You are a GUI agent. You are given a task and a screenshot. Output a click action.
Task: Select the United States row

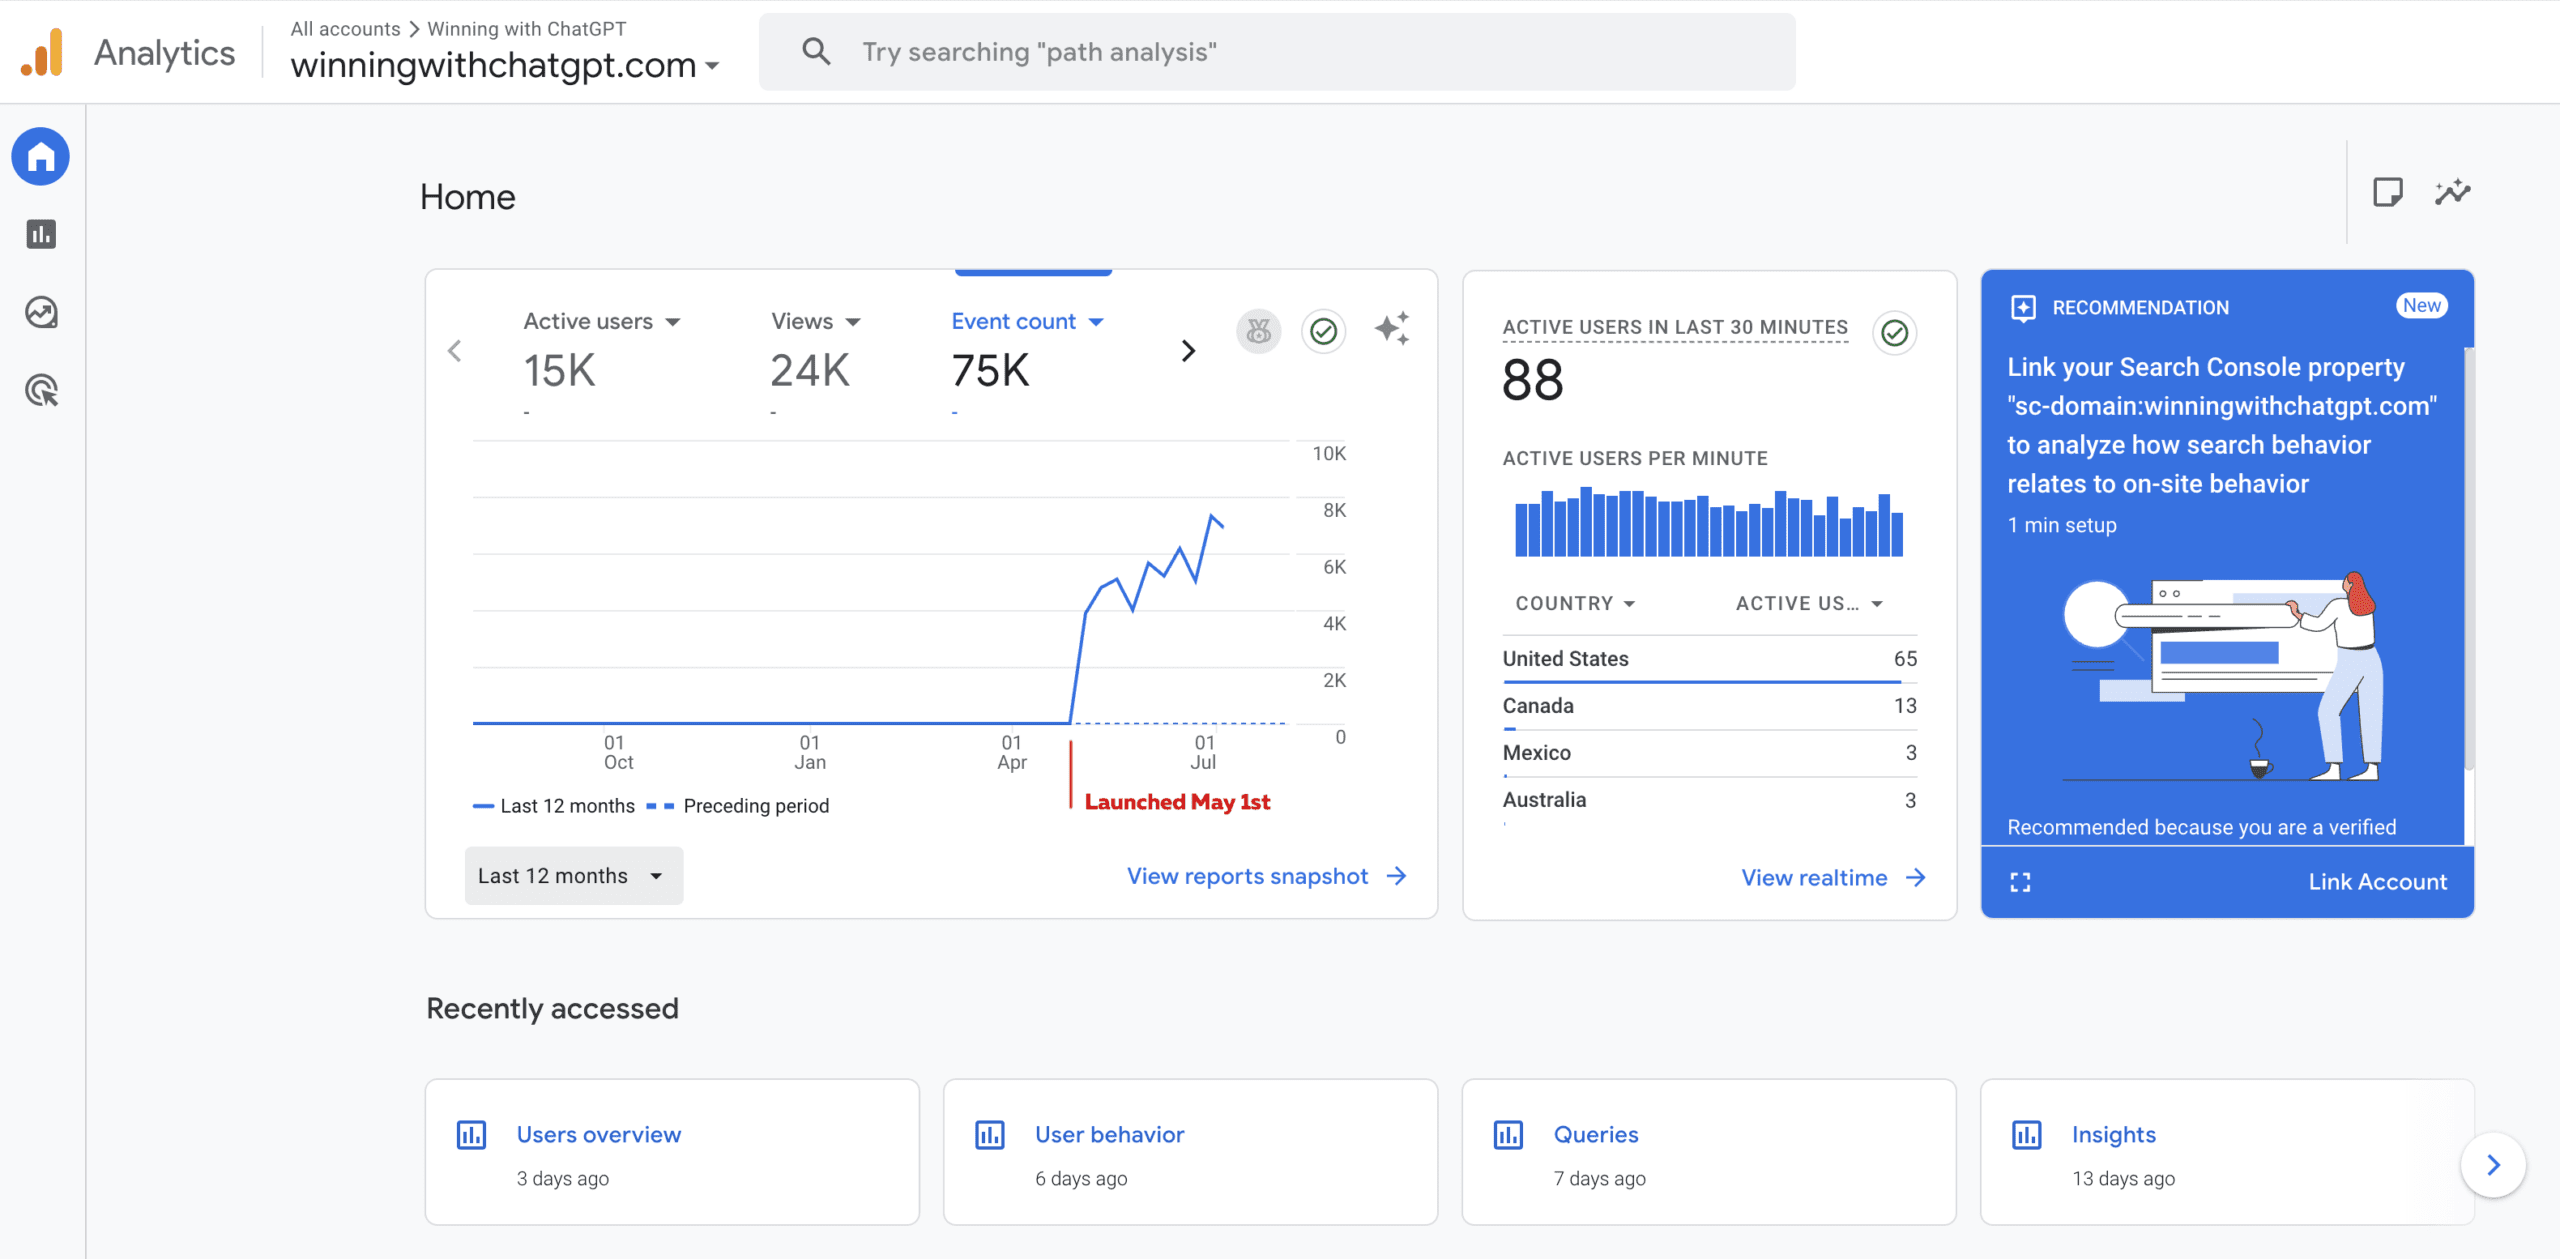(x=1709, y=659)
